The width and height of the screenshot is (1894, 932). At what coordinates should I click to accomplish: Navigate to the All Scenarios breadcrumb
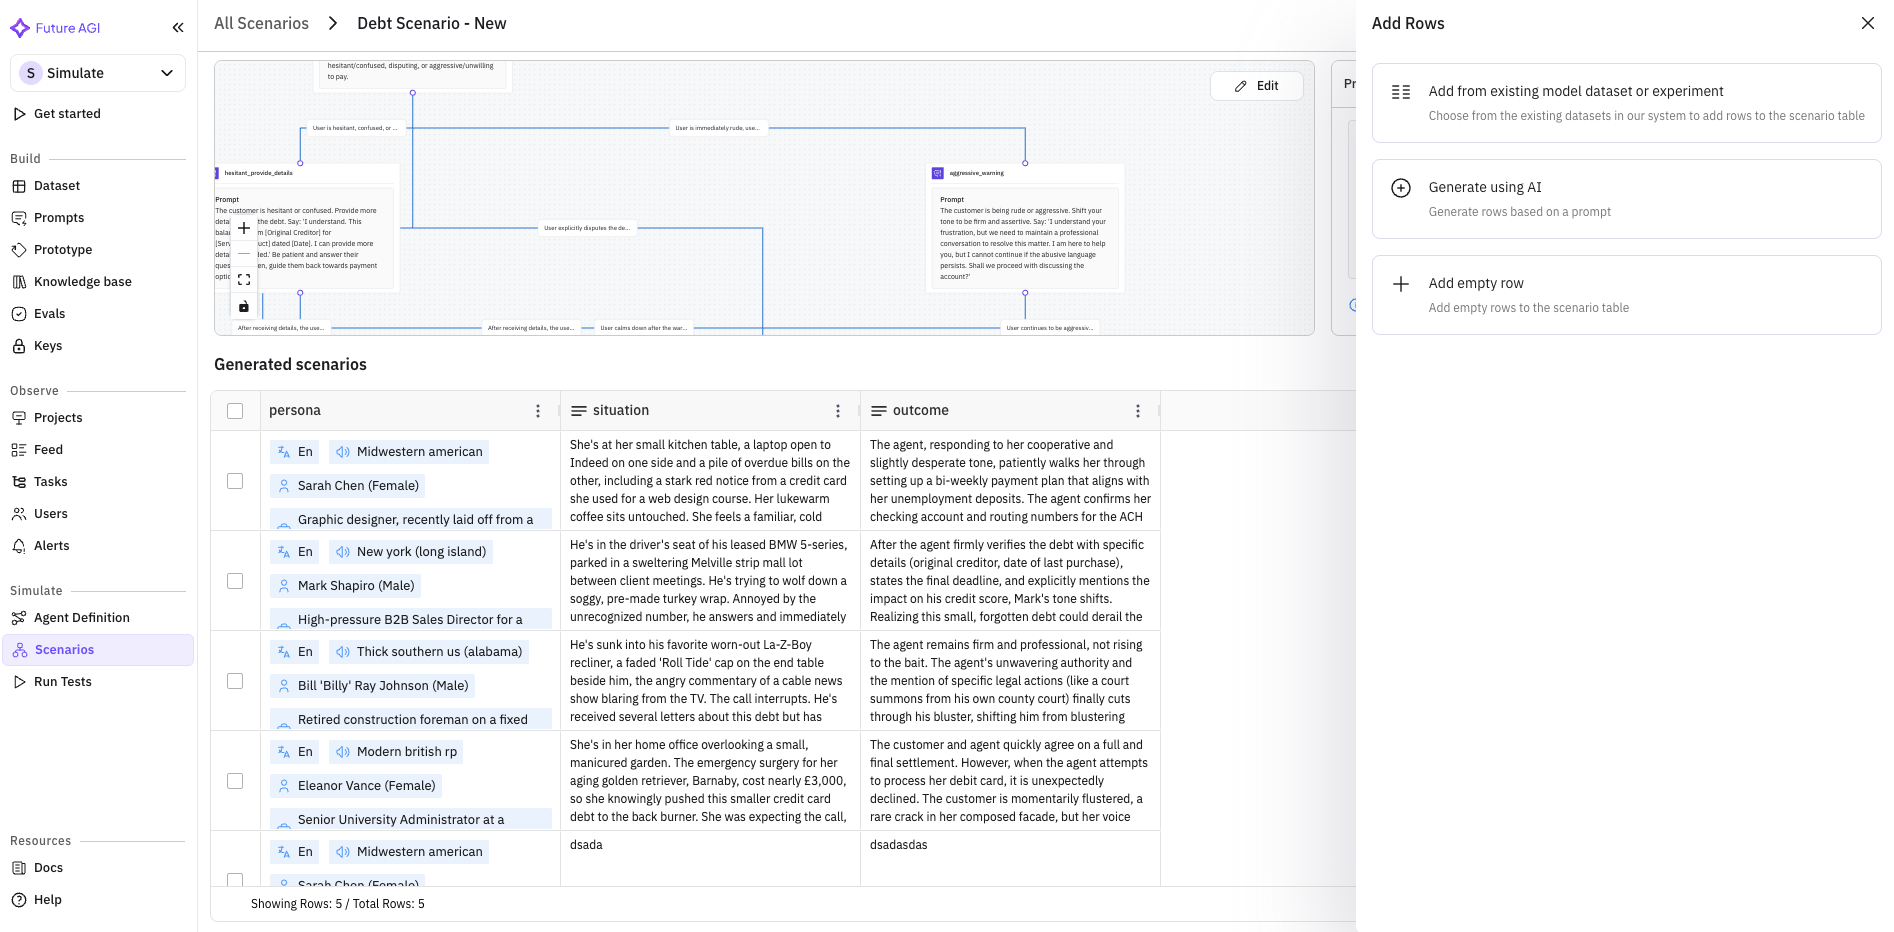(x=261, y=23)
